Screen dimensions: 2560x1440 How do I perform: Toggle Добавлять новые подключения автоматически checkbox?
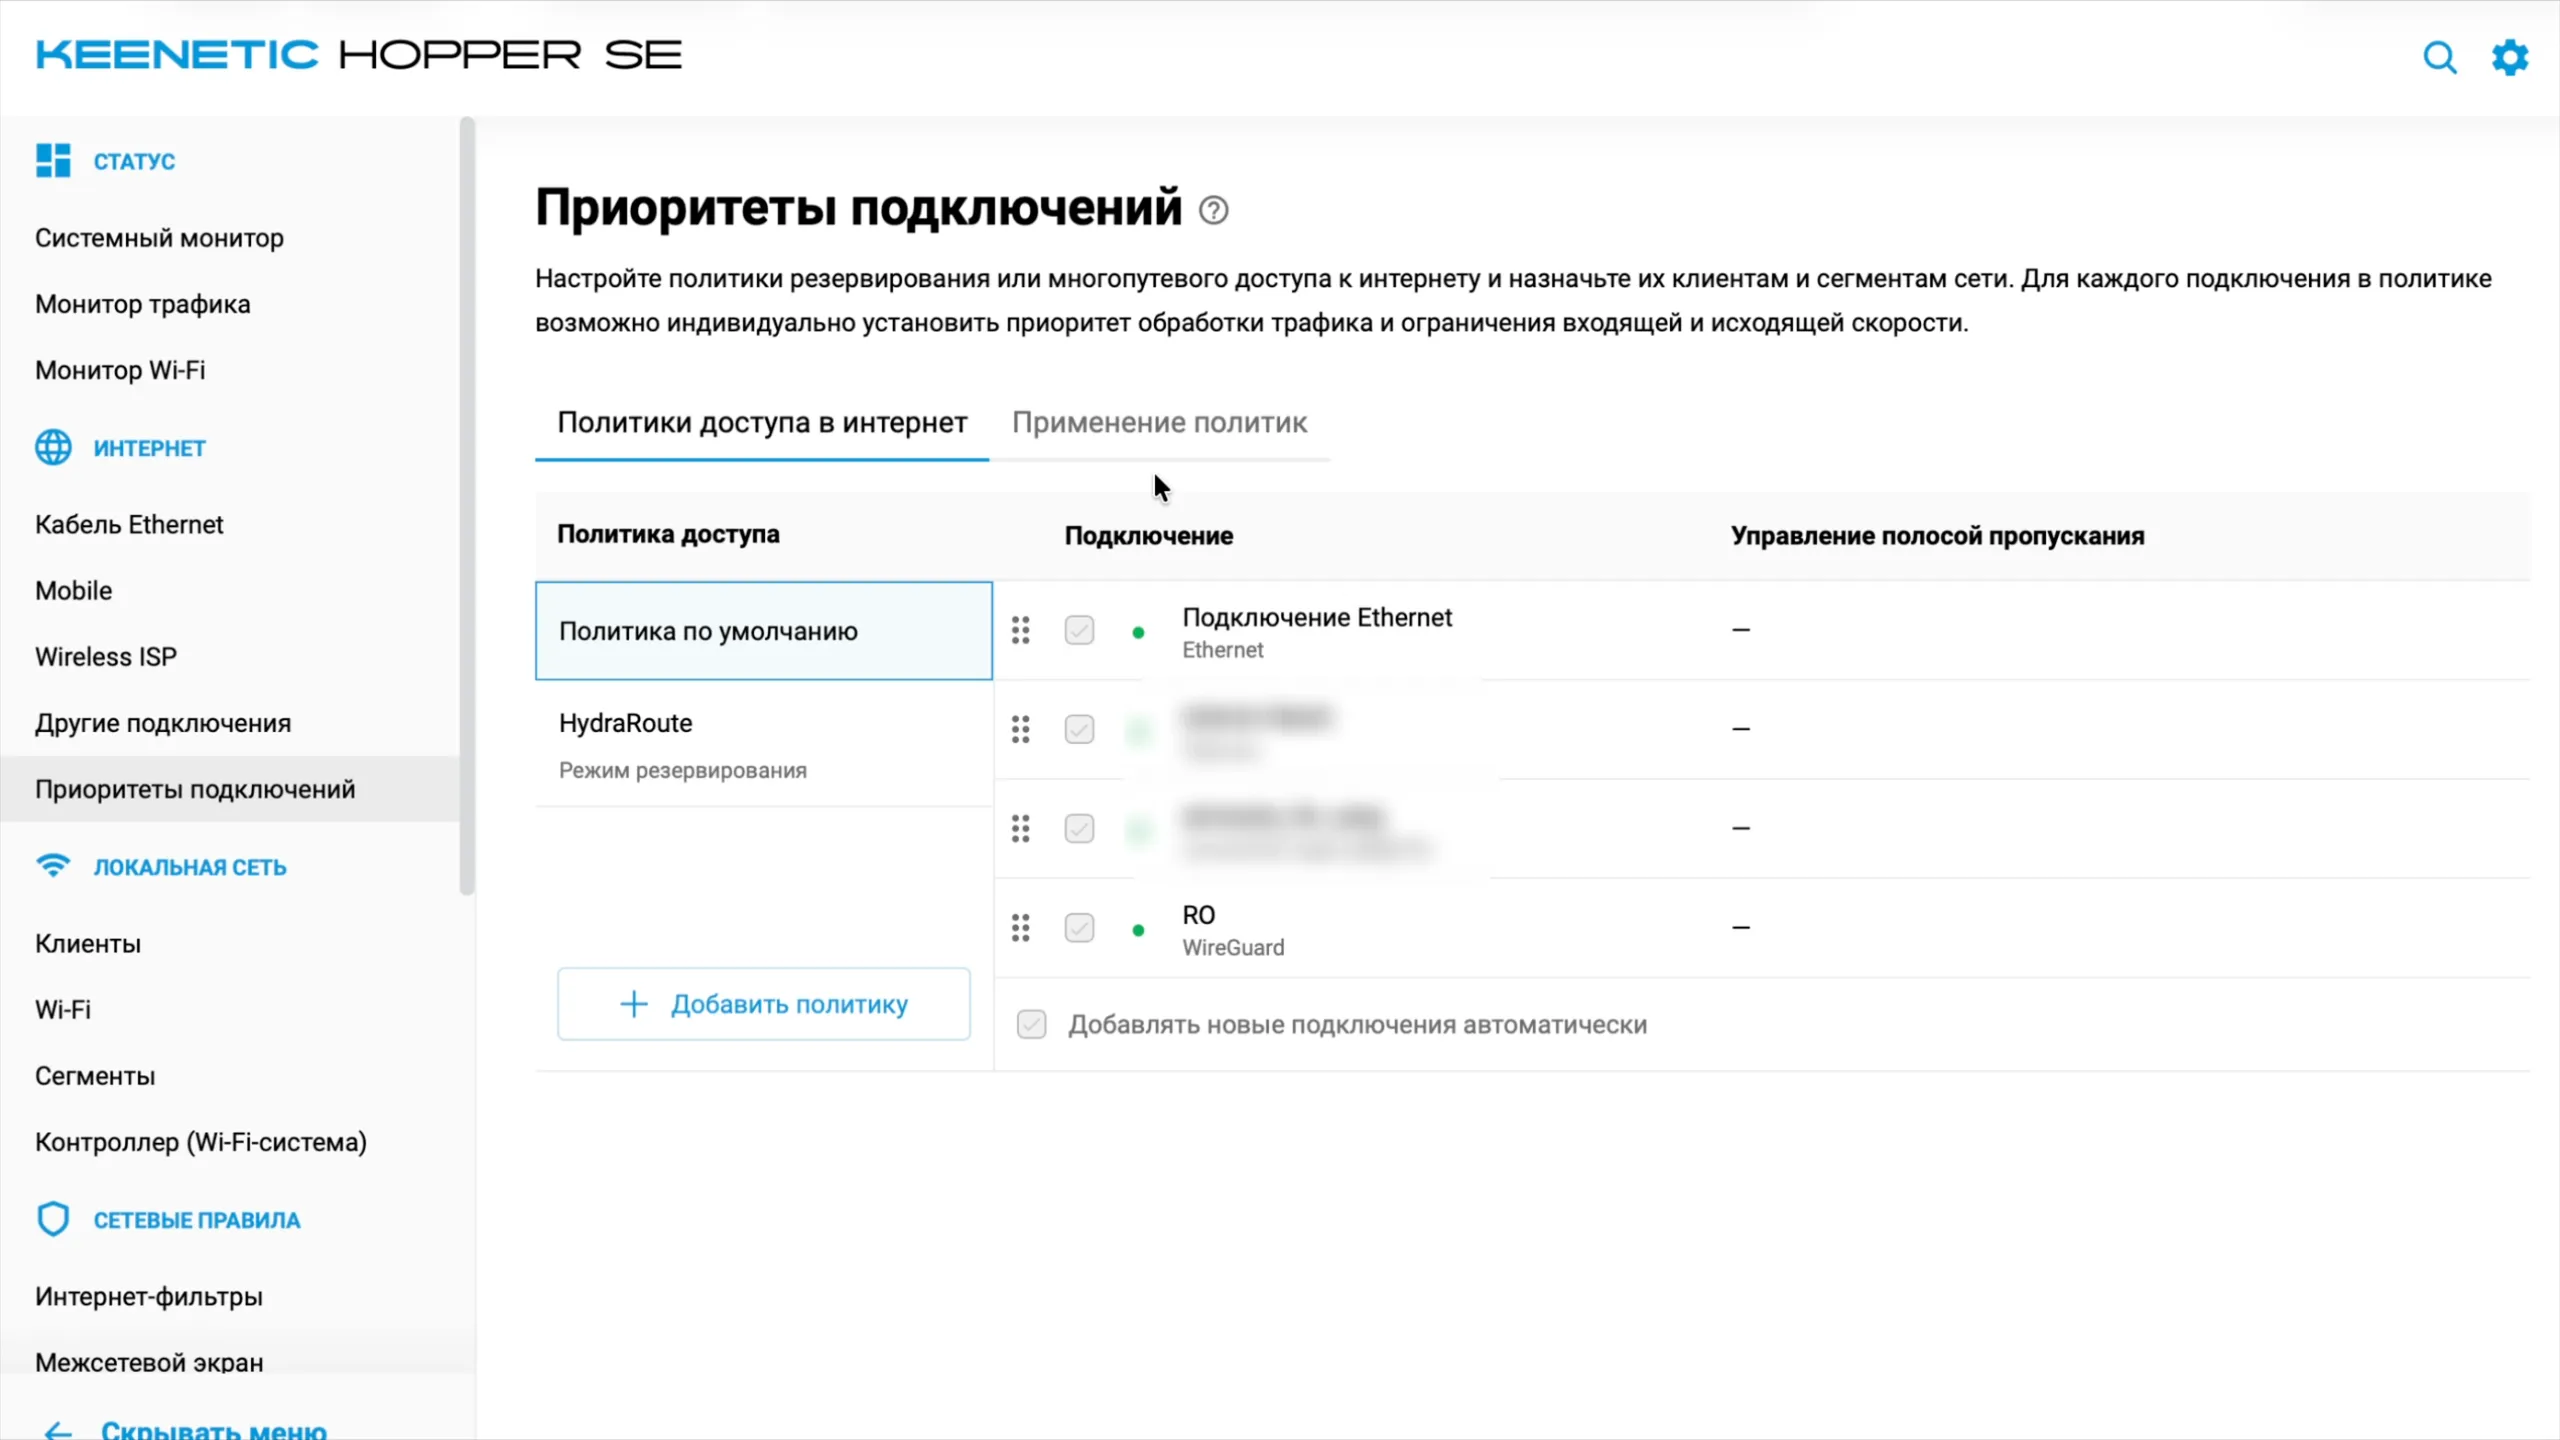(x=1031, y=1024)
